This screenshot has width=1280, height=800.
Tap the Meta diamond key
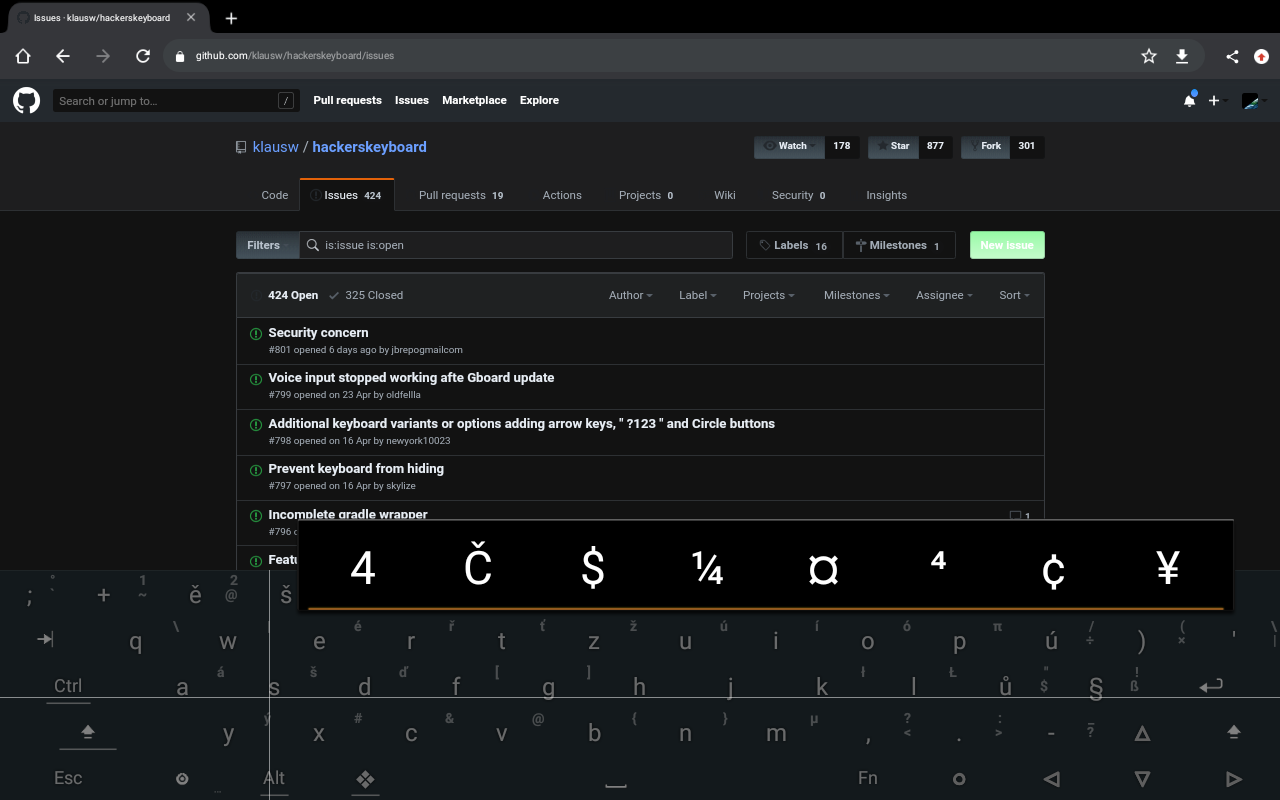coord(365,779)
